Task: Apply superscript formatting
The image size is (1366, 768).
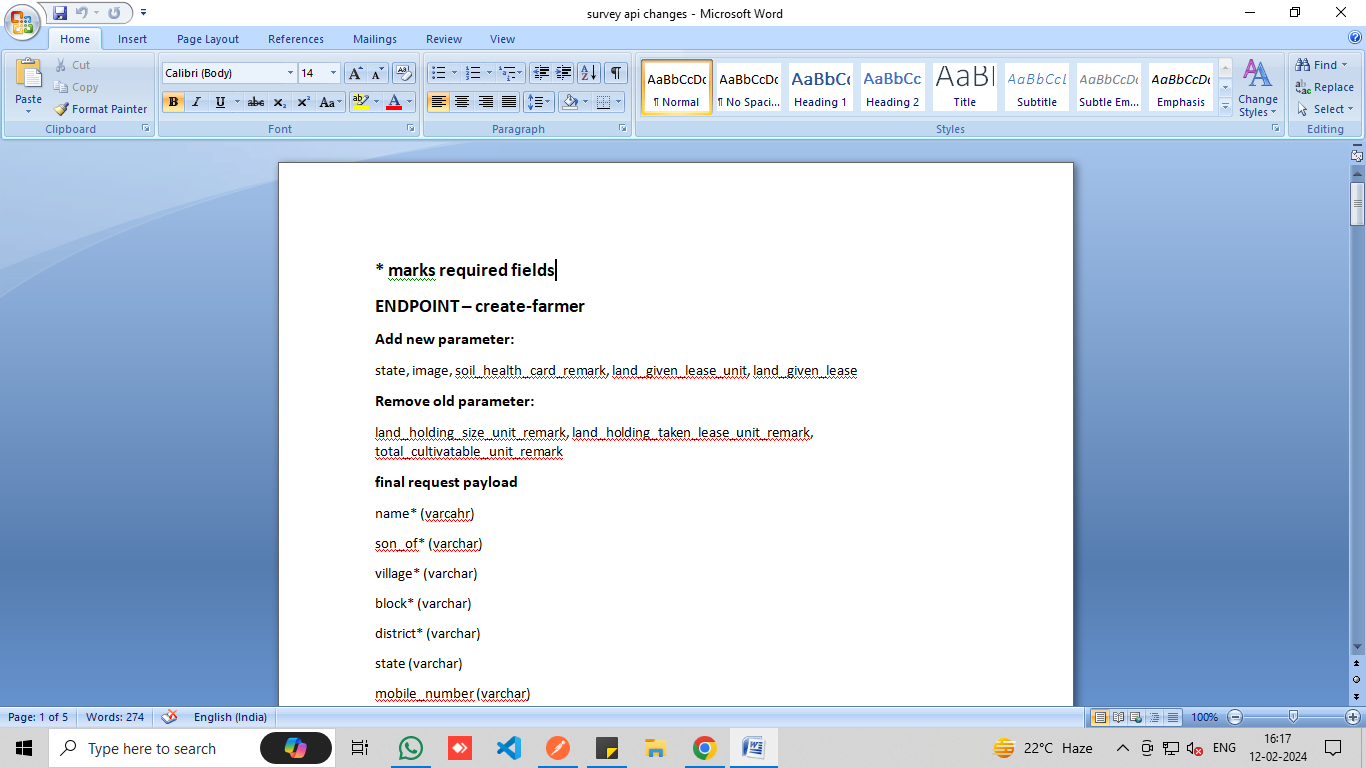Action: (303, 102)
